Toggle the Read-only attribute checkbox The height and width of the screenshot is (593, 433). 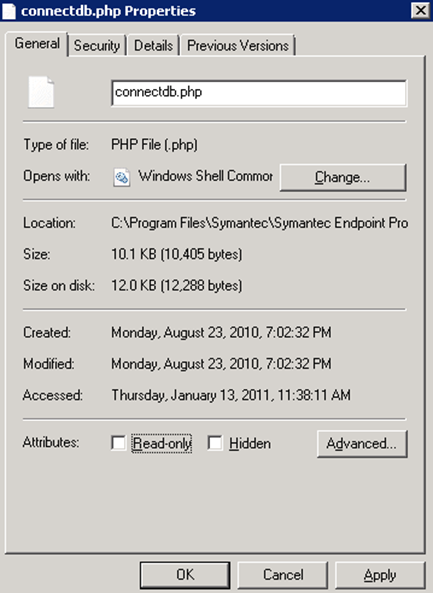point(118,443)
